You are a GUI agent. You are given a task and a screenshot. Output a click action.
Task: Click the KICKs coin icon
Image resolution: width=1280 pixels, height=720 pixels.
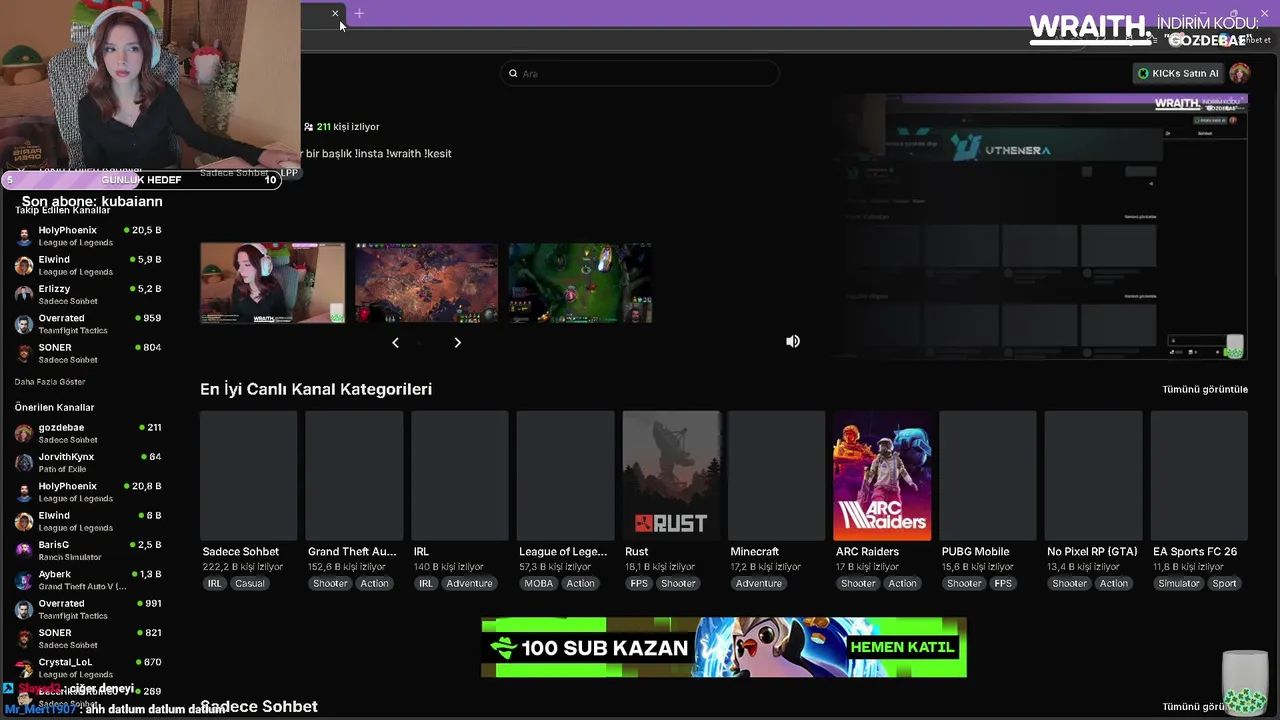[x=1143, y=73]
